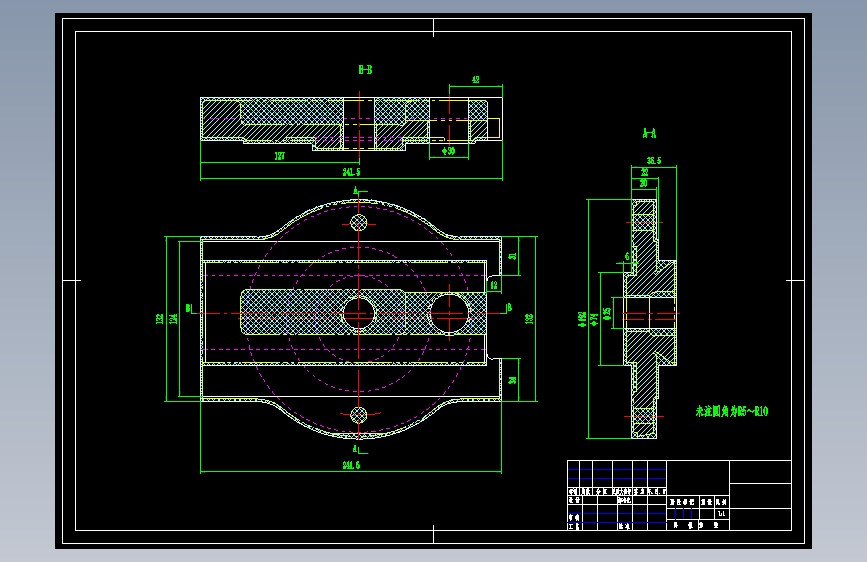Click the 20 dimension in section A-A

point(644,183)
